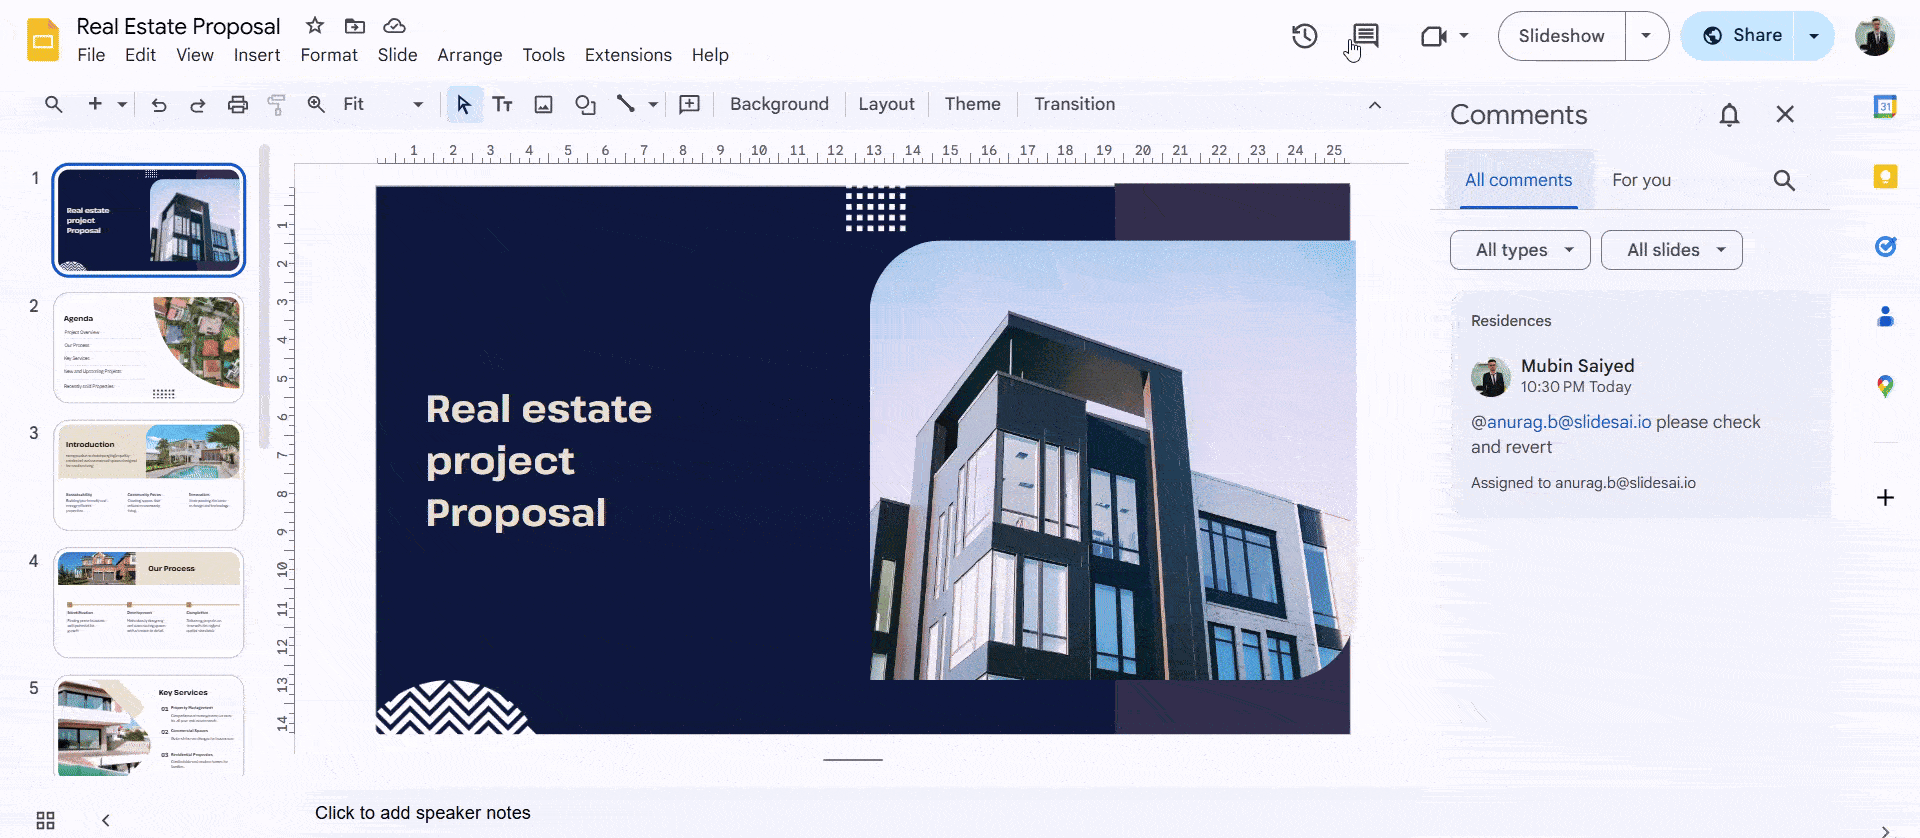
Task: Click the print icon in toolbar
Action: tap(237, 104)
